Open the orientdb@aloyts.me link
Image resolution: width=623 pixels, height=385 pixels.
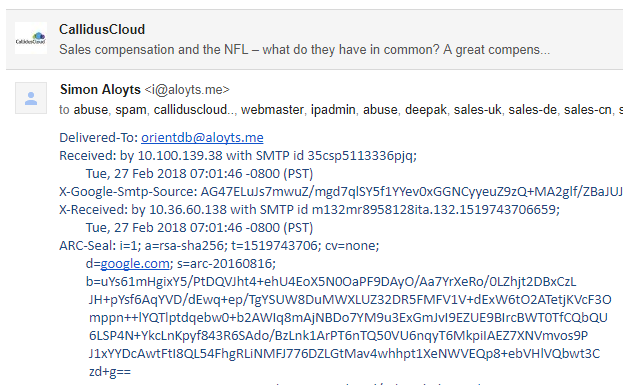202,137
